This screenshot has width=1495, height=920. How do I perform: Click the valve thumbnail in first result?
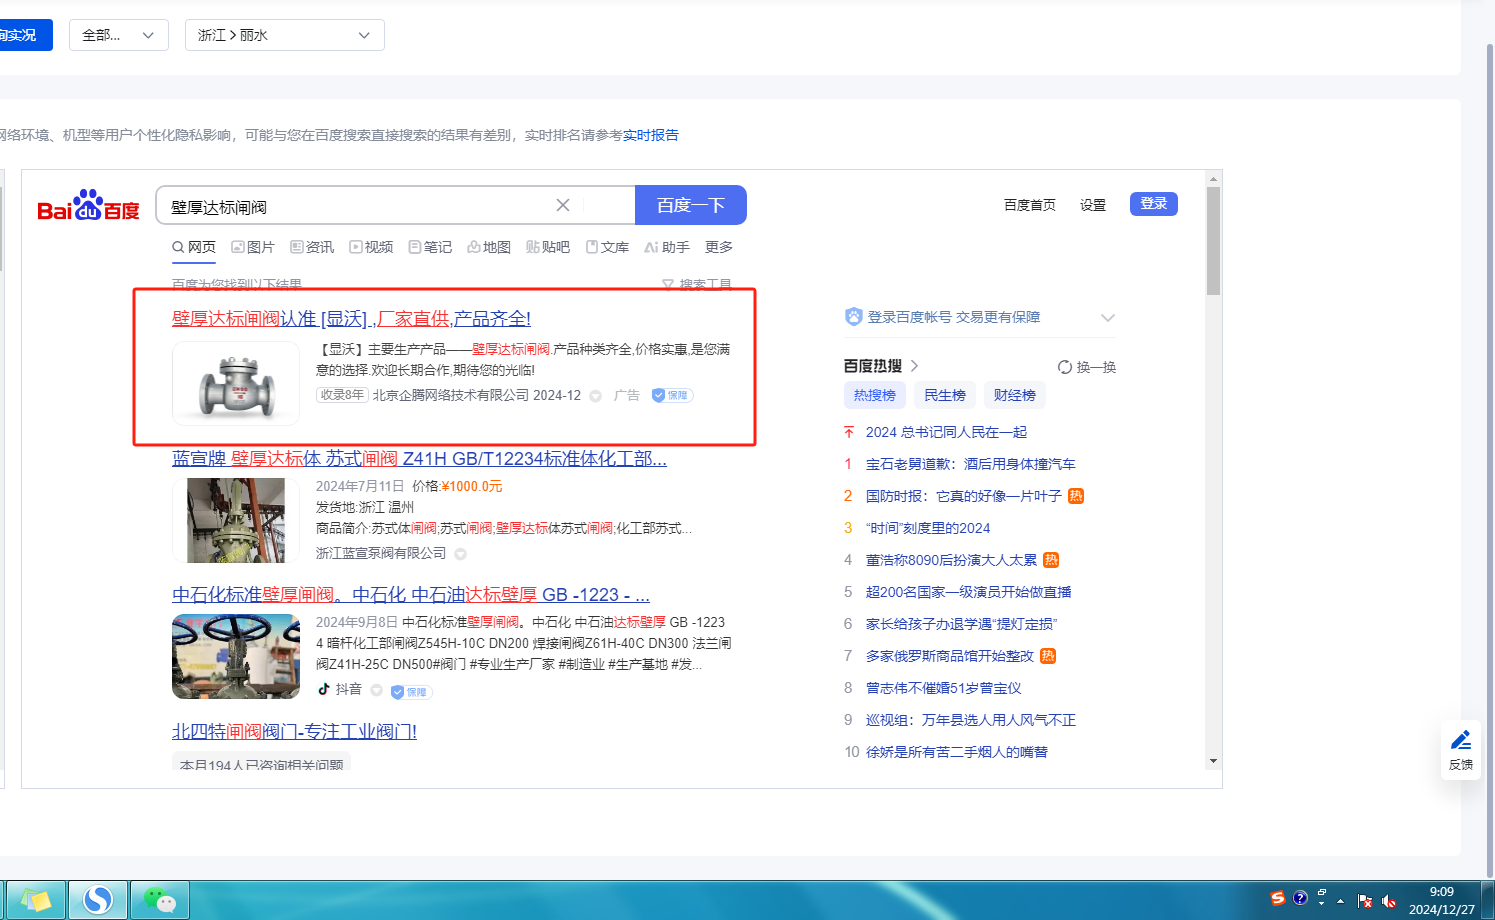click(236, 383)
